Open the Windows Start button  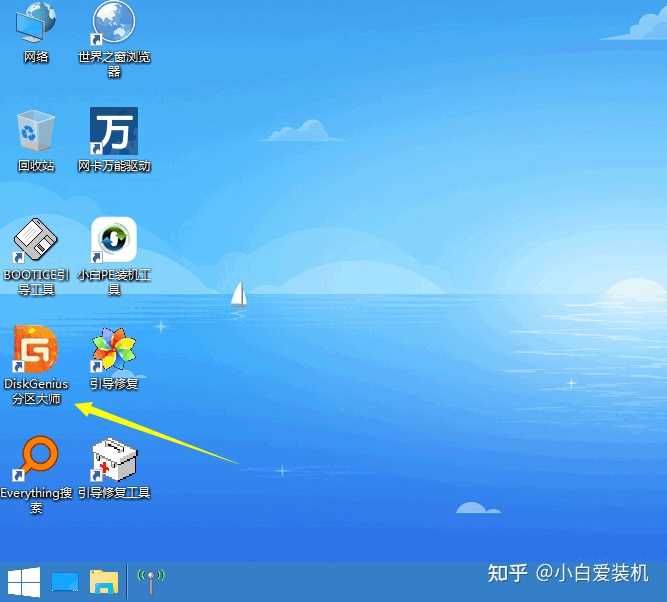(x=24, y=582)
